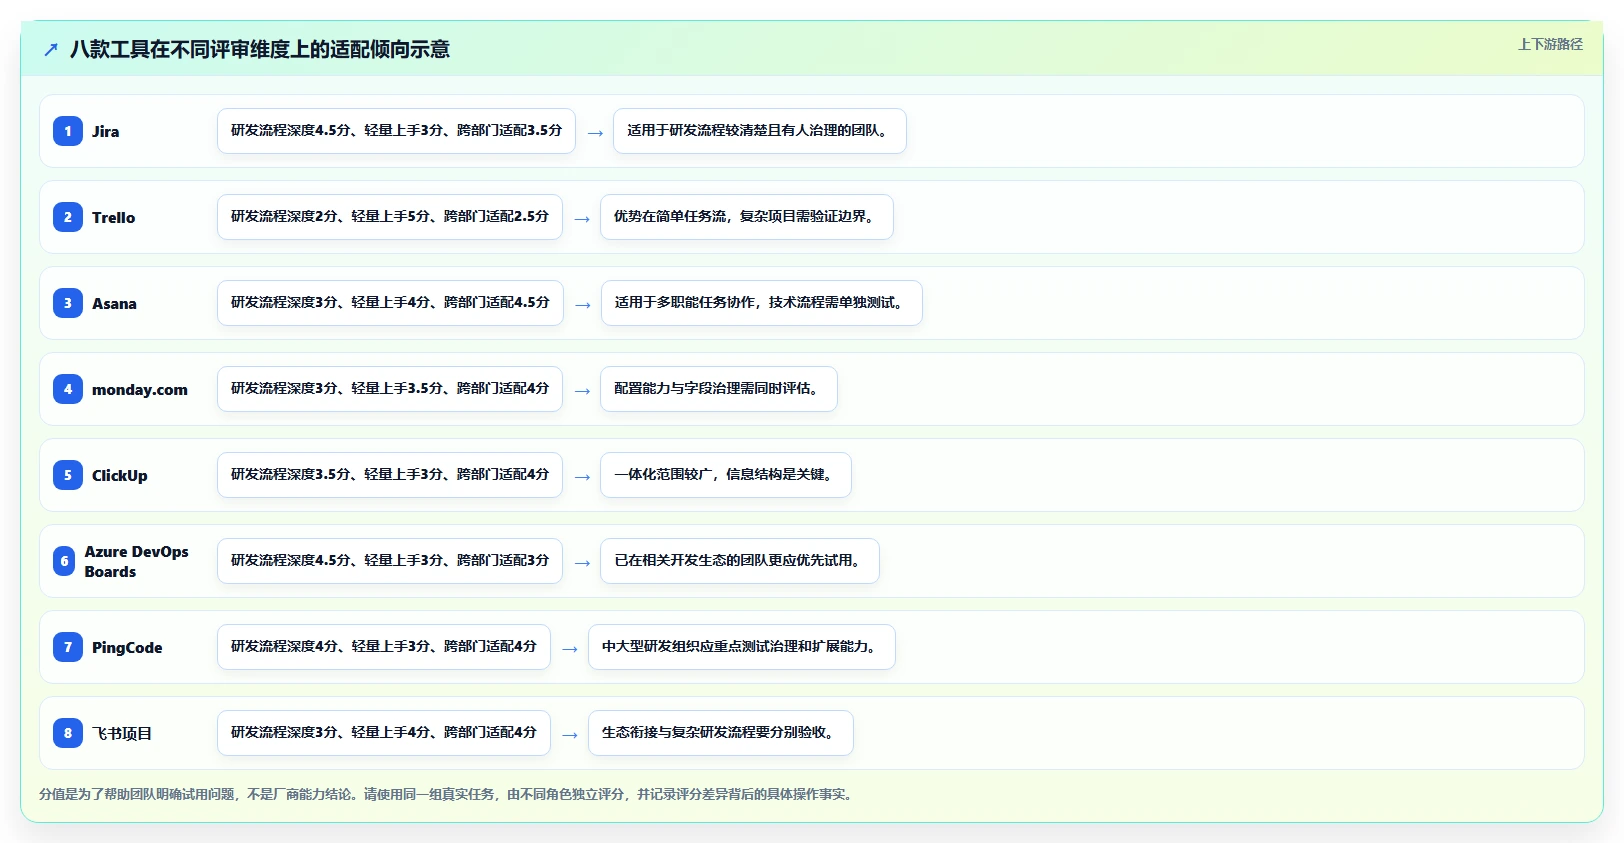Click the title 八款工具在不同评审维度上的适配倾向示意
1624x843 pixels.
click(x=260, y=49)
